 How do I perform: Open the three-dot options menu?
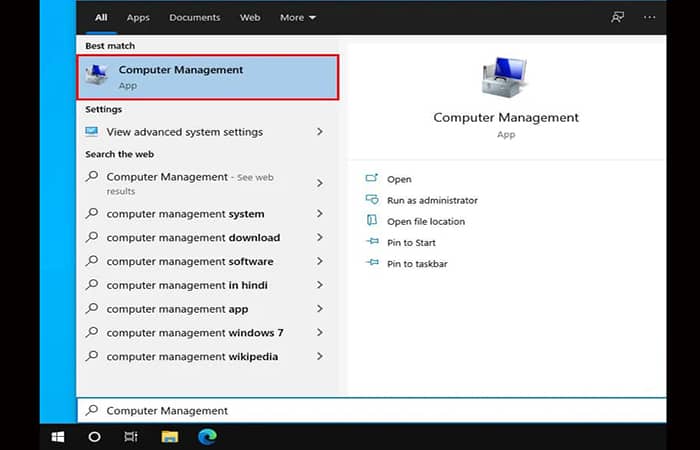(650, 17)
